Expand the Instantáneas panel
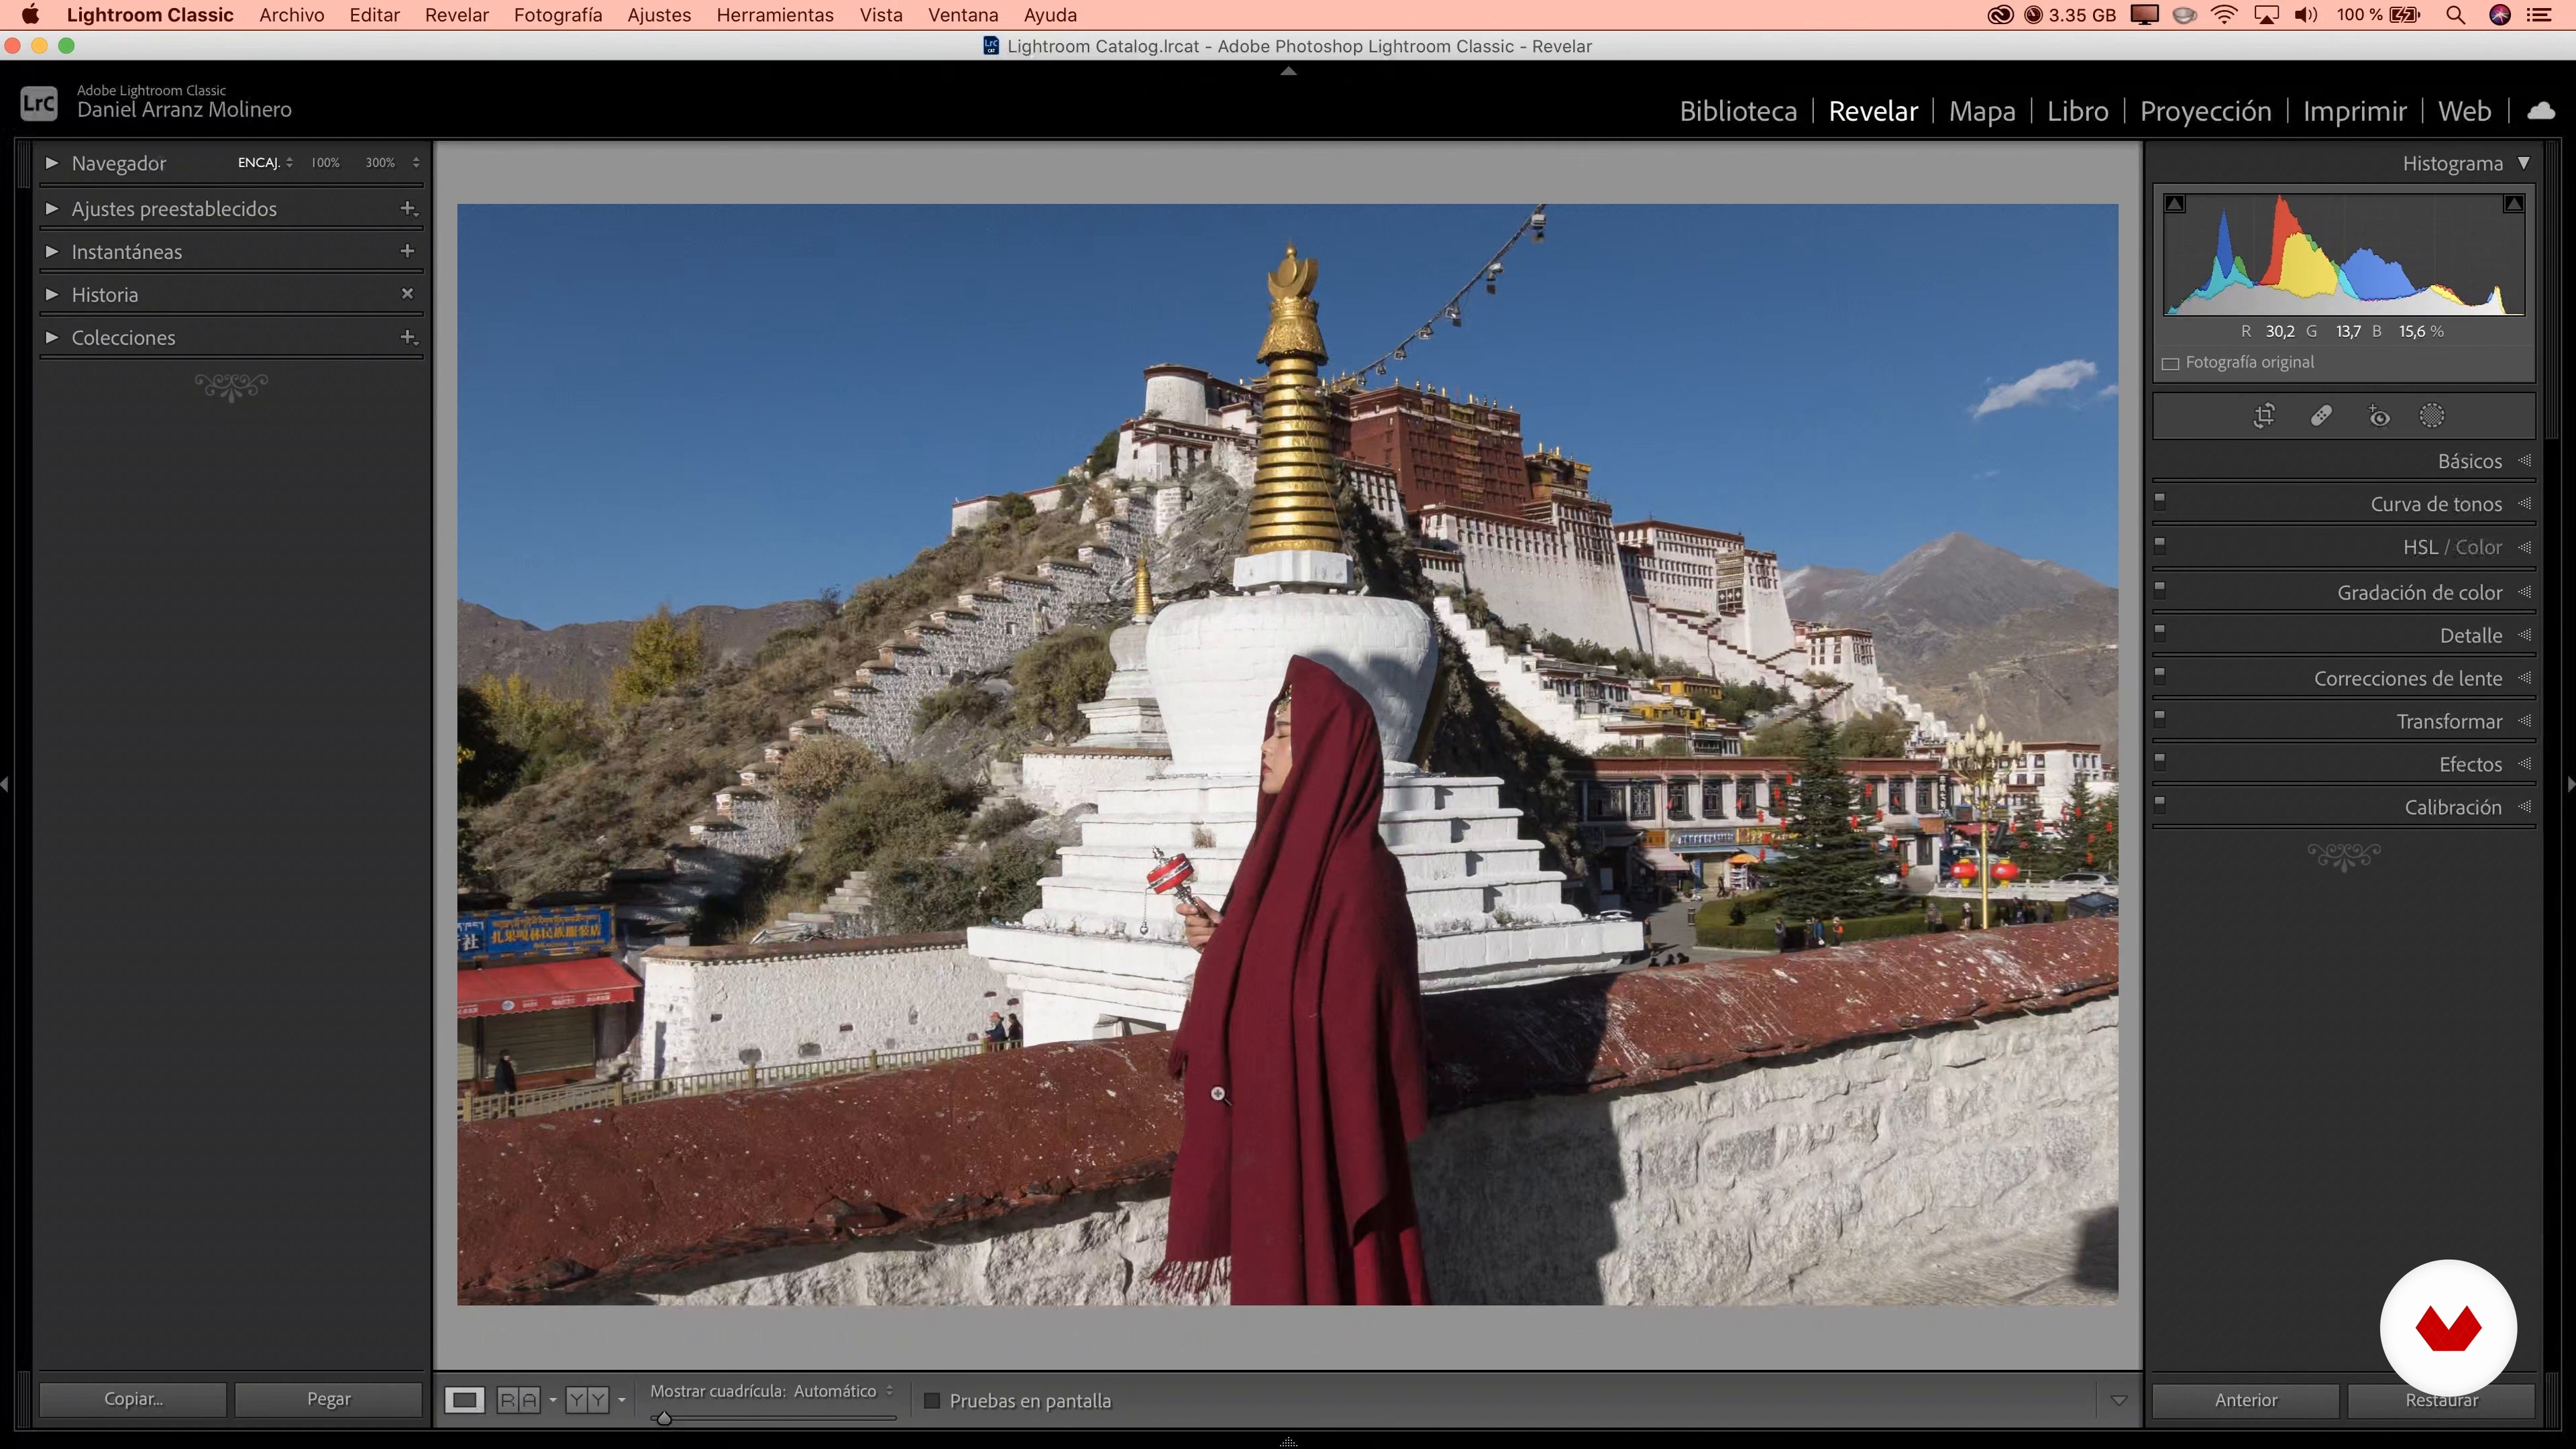The image size is (2576, 1449). coord(52,251)
